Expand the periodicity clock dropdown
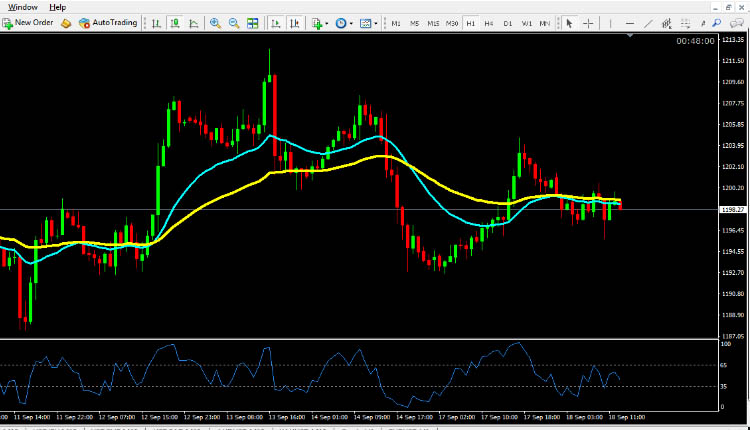Screen dimensions: 750x430 pyautogui.click(x=350, y=22)
